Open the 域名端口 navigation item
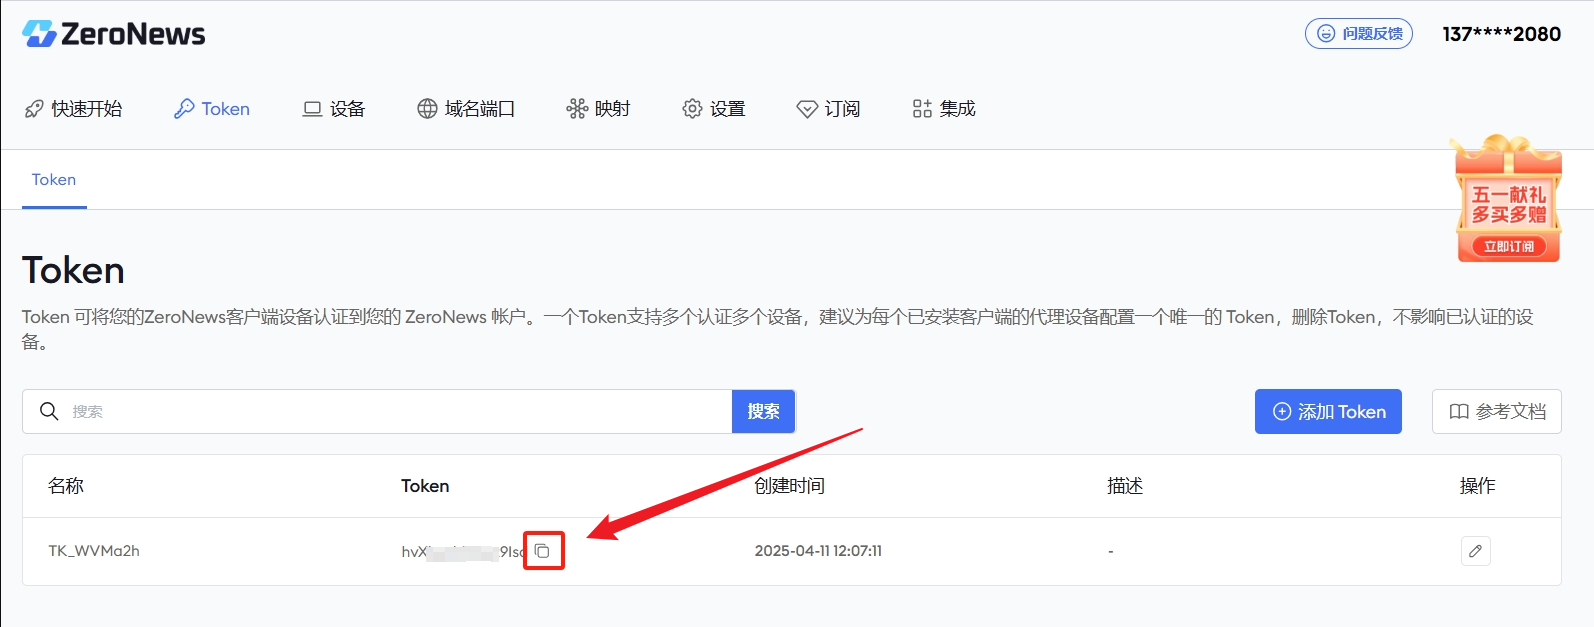The image size is (1594, 627). click(466, 109)
